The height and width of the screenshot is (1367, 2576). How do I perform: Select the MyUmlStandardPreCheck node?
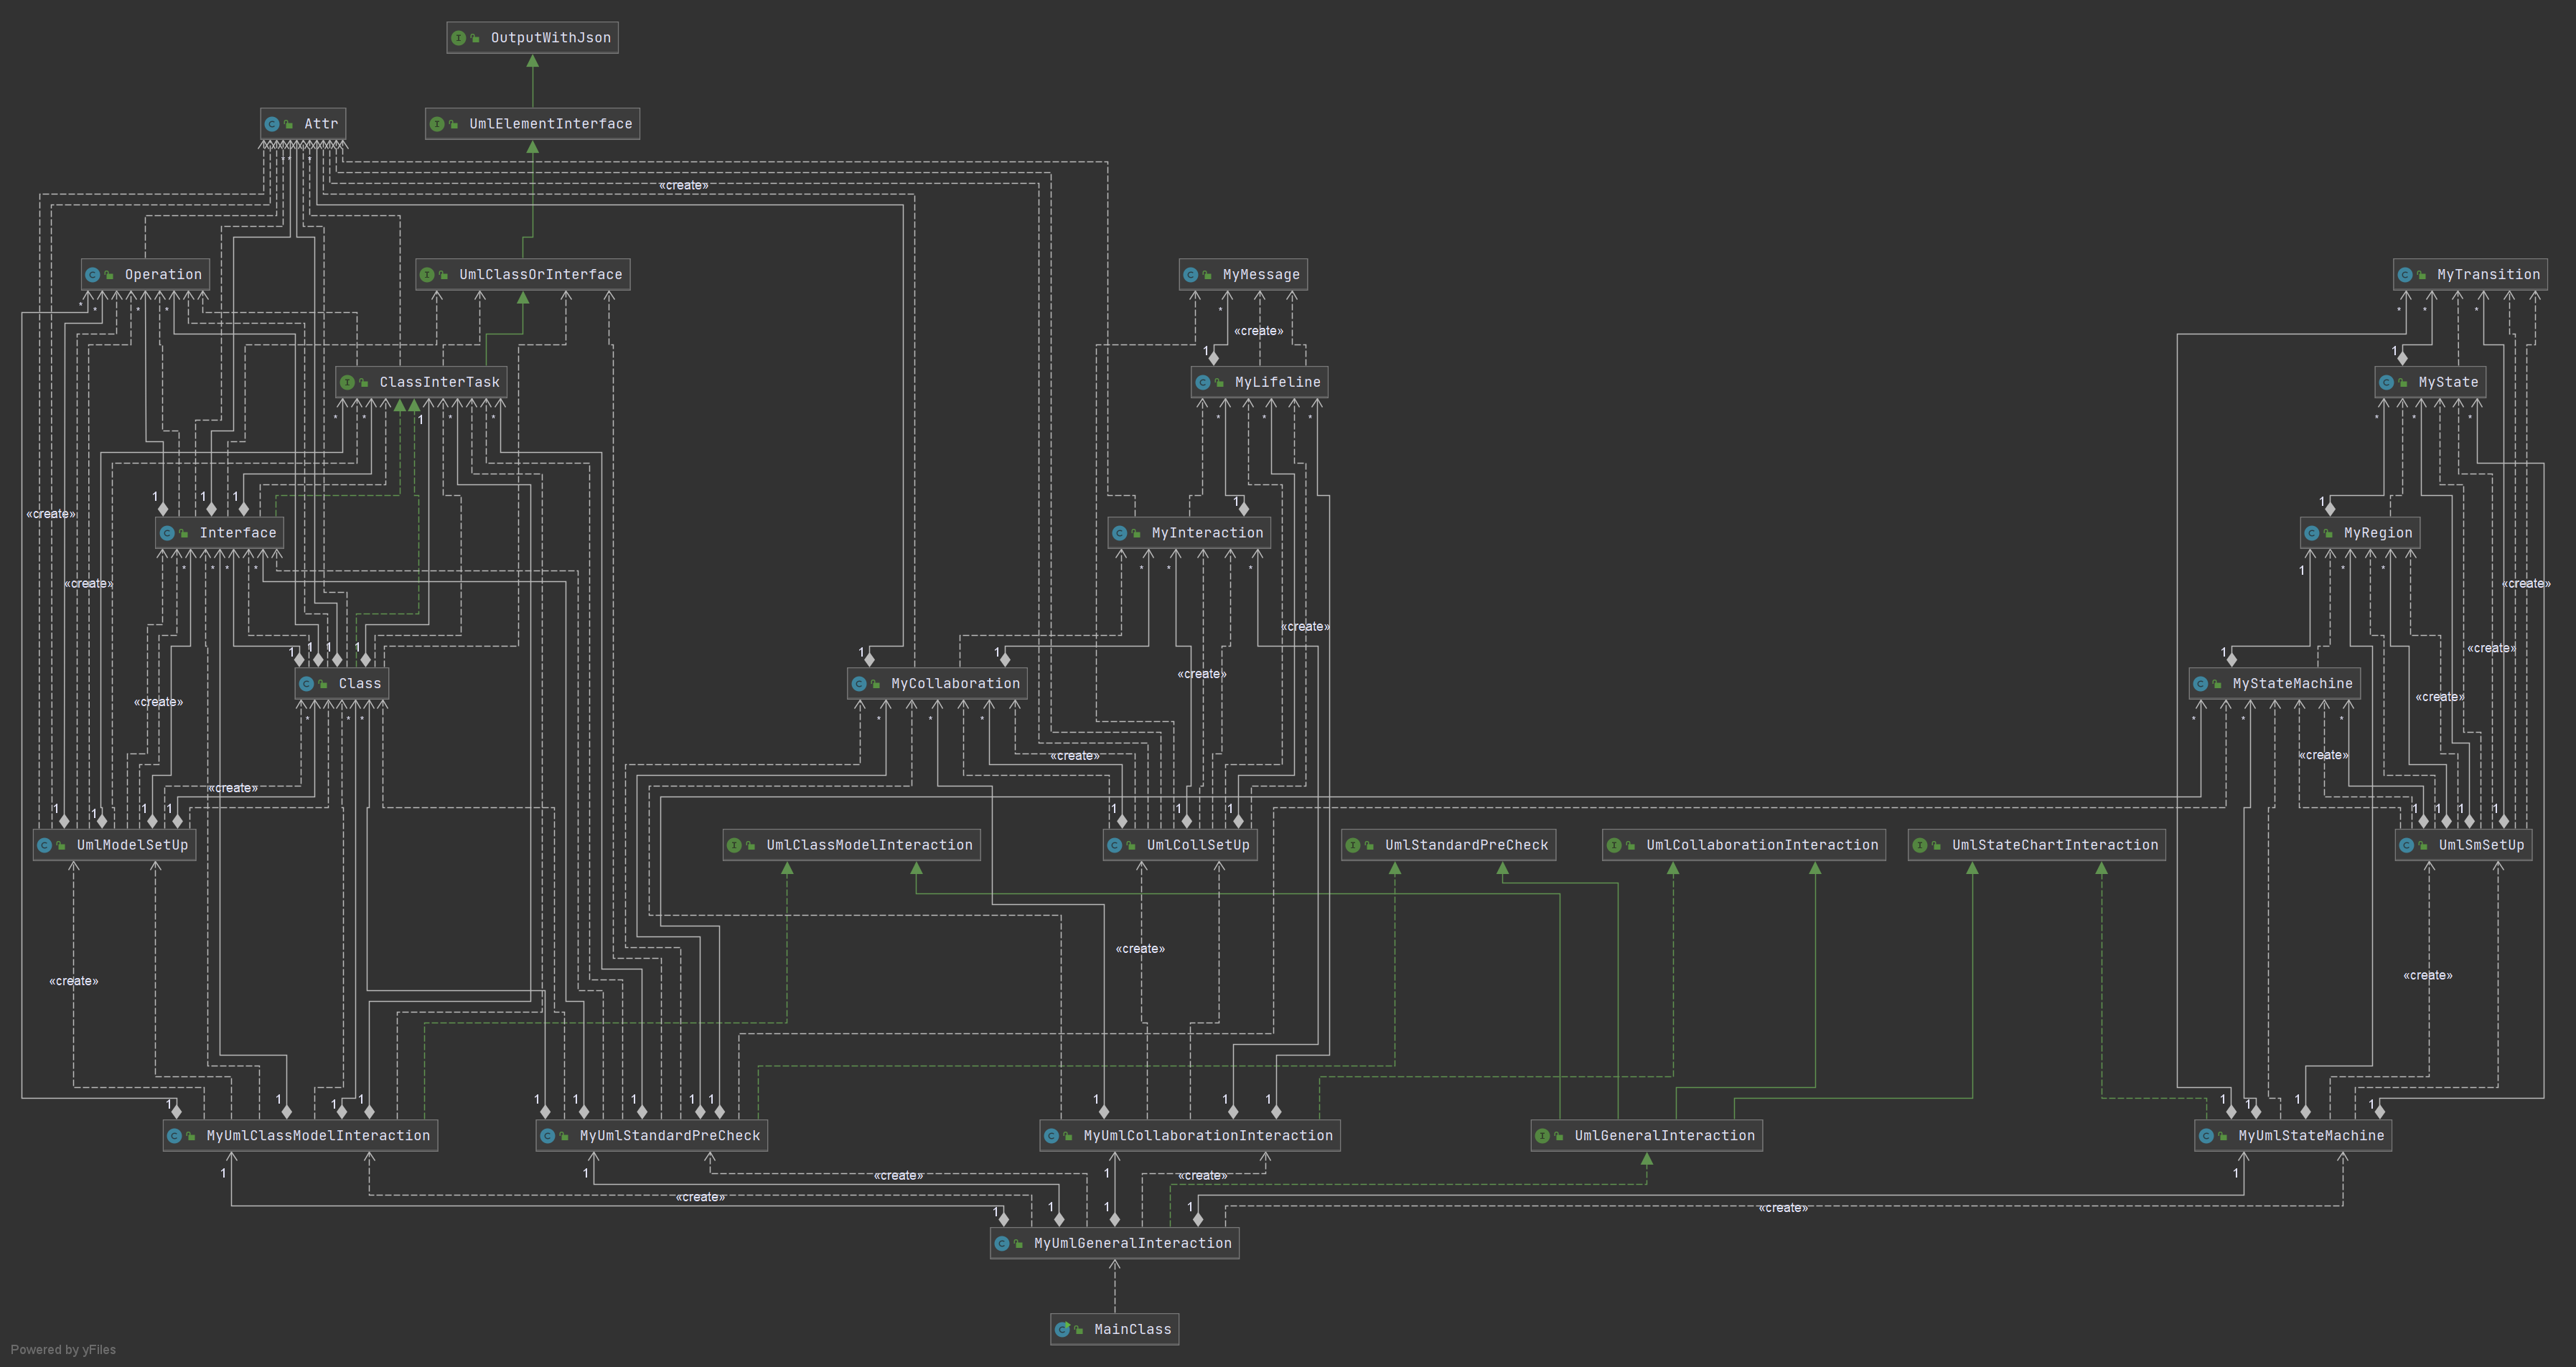[668, 1136]
